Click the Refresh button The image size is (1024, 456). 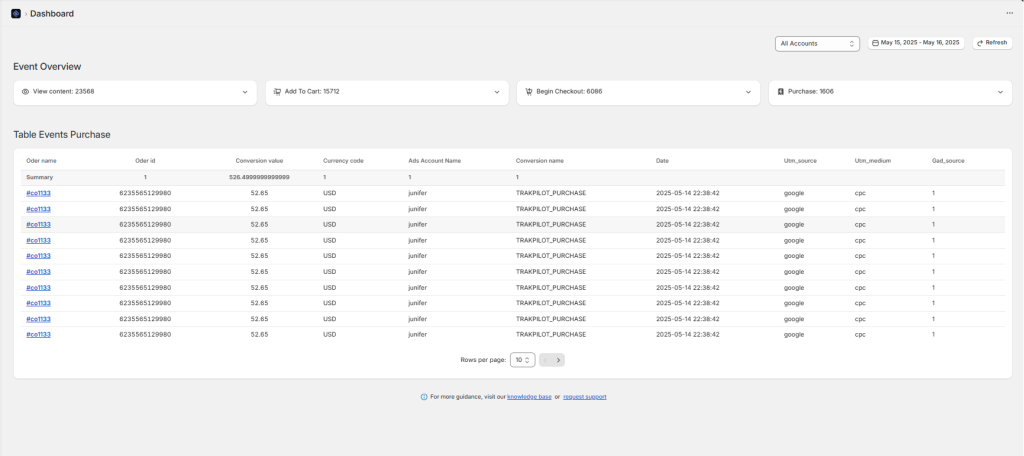pyautogui.click(x=993, y=42)
